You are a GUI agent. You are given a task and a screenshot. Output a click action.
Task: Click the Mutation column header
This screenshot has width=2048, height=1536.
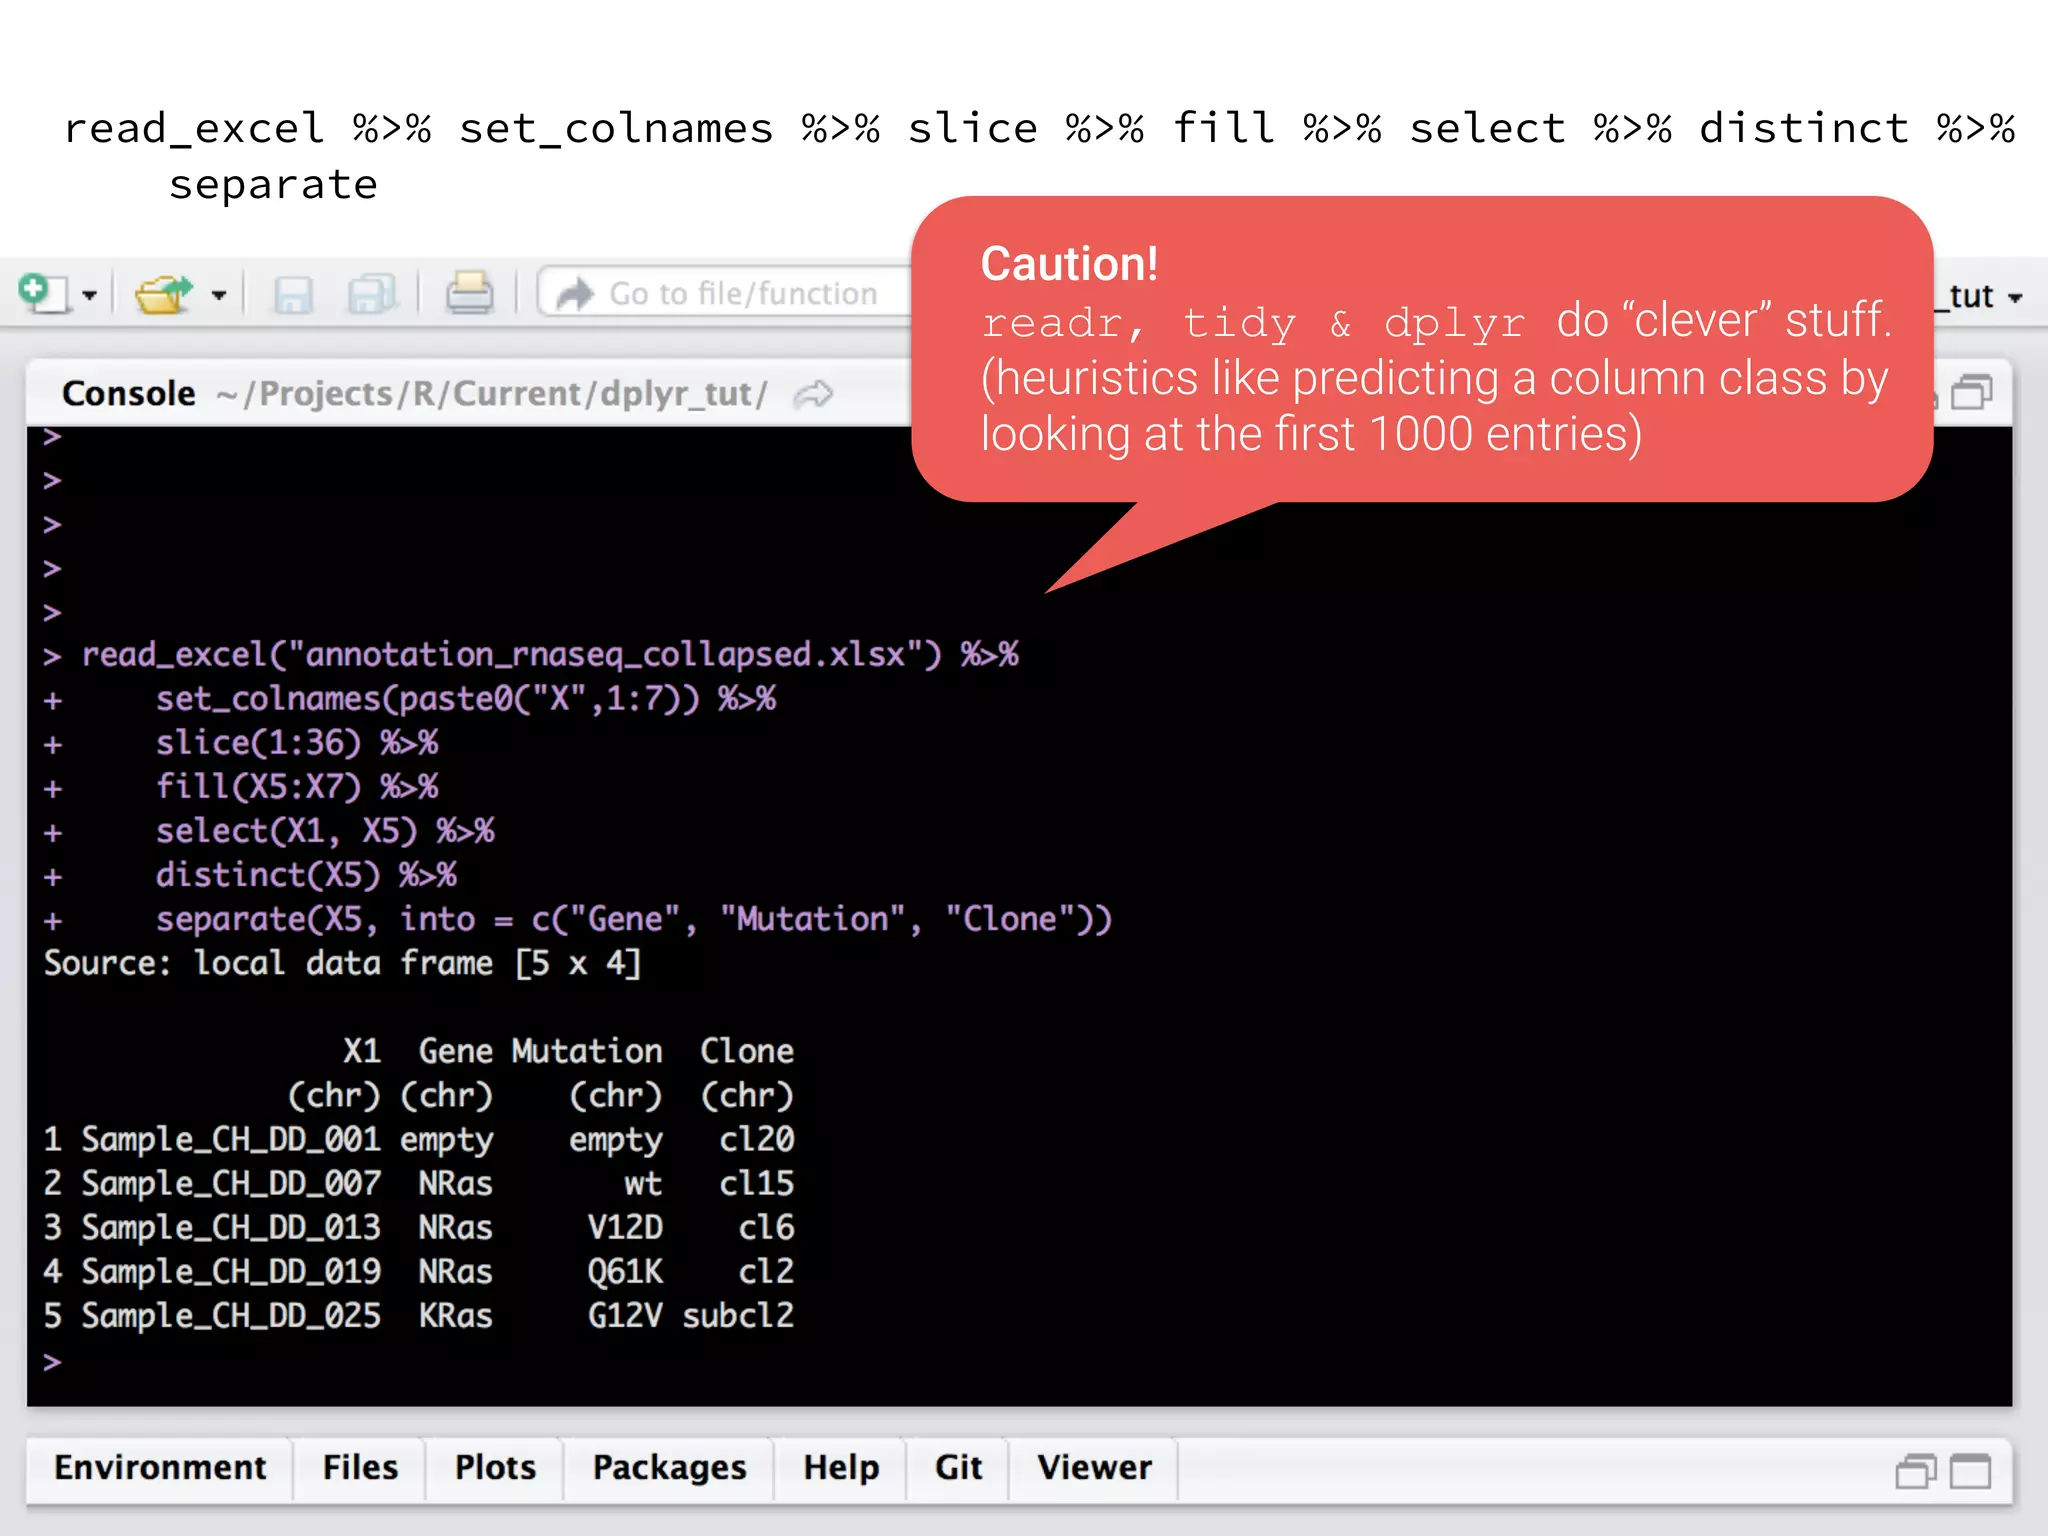587,1052
